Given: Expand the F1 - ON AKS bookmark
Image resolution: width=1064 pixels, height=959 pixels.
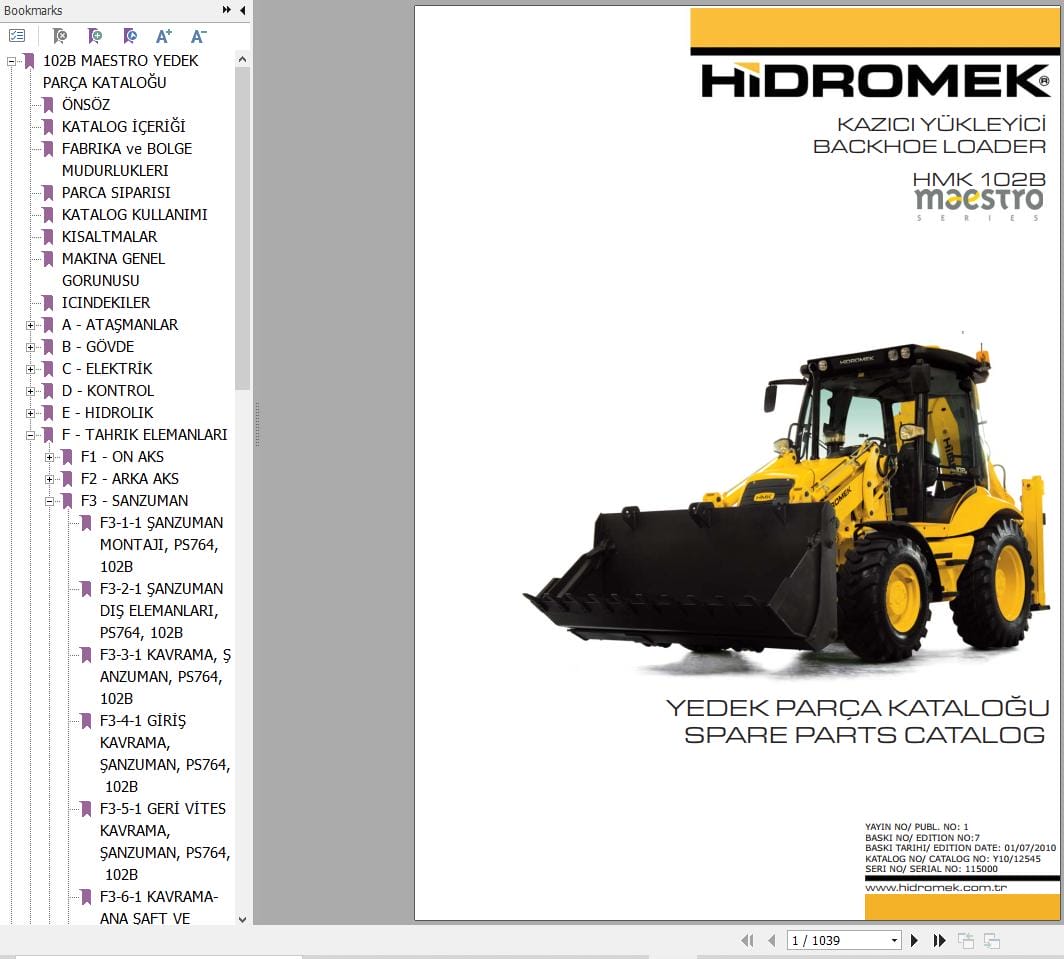Looking at the screenshot, I should click(x=50, y=457).
